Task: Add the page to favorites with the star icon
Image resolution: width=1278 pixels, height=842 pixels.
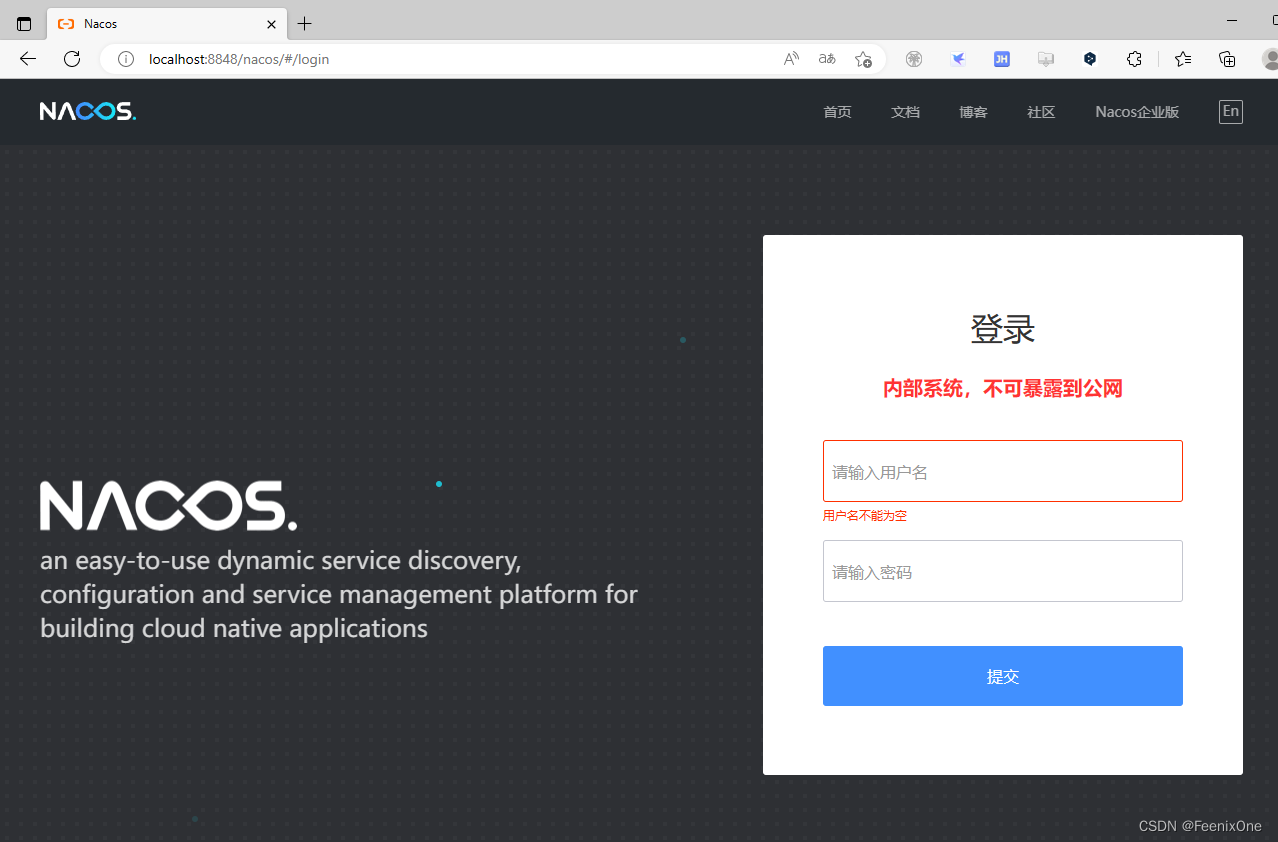Action: point(863,59)
